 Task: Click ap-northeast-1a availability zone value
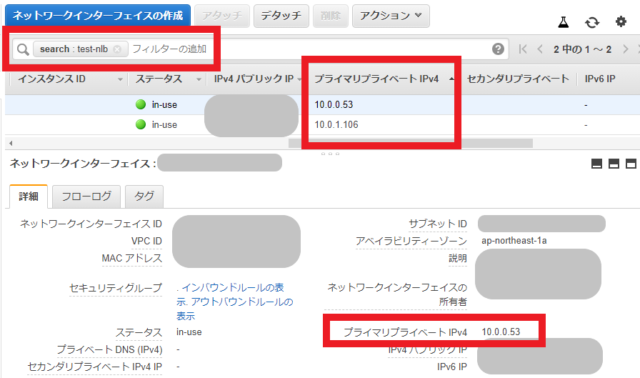pos(514,241)
